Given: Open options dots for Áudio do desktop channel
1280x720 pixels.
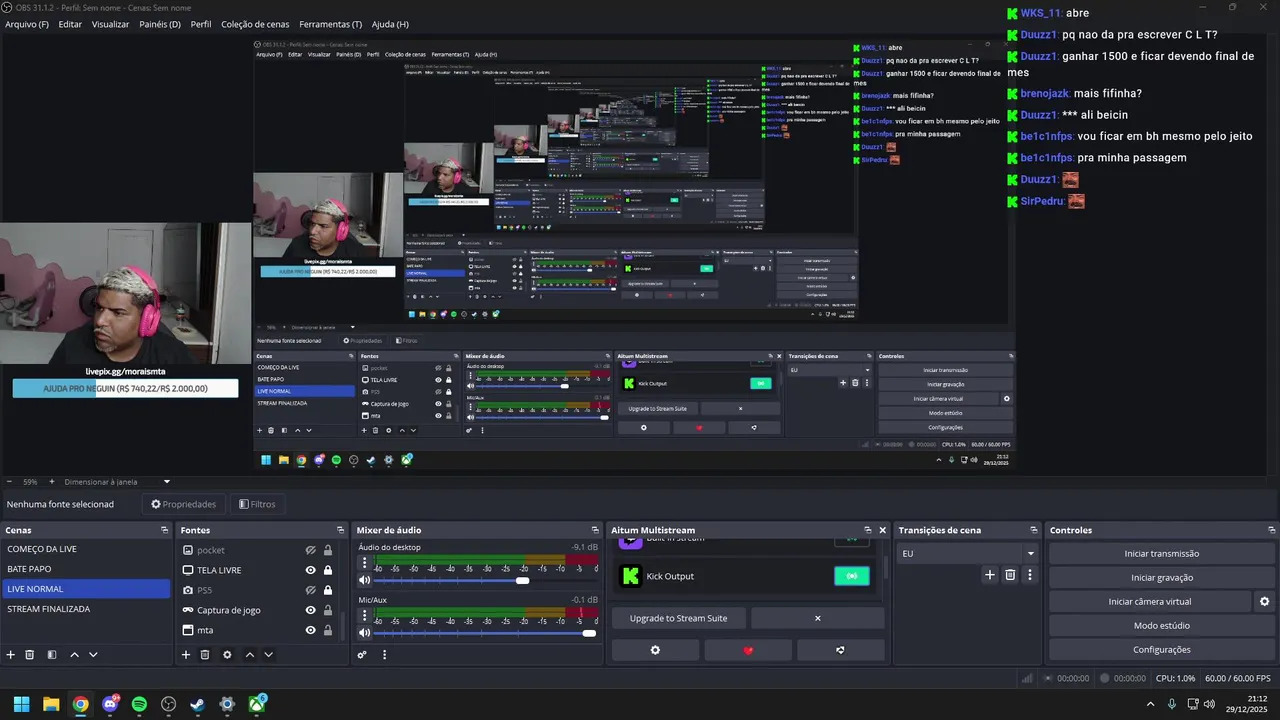Looking at the screenshot, I should 364,564.
